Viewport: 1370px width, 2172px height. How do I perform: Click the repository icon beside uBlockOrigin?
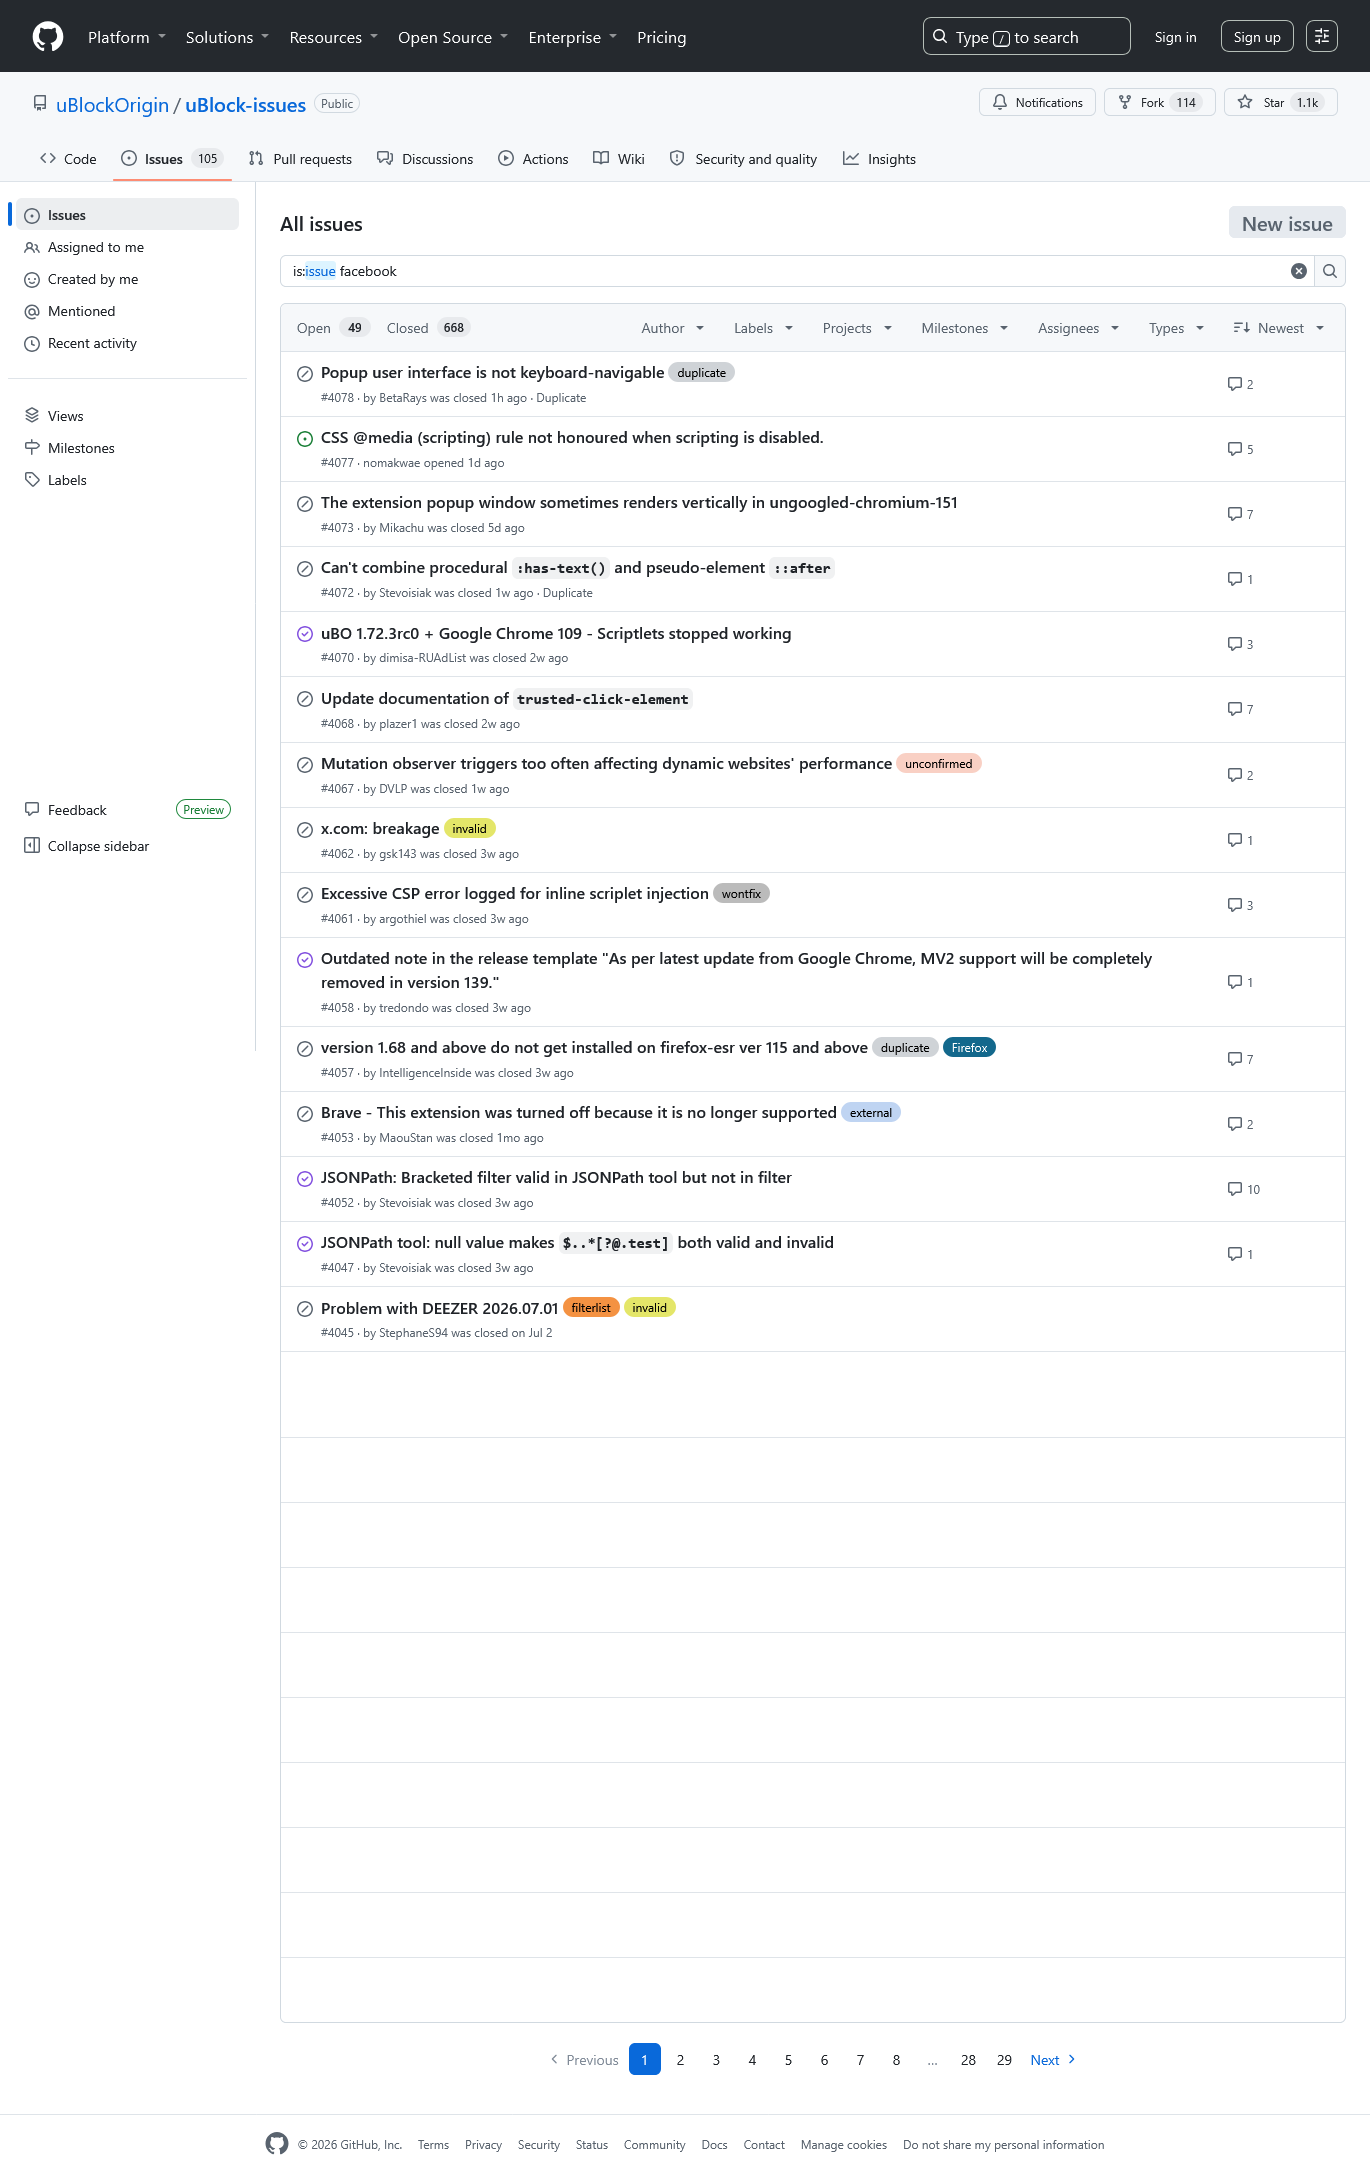(40, 103)
